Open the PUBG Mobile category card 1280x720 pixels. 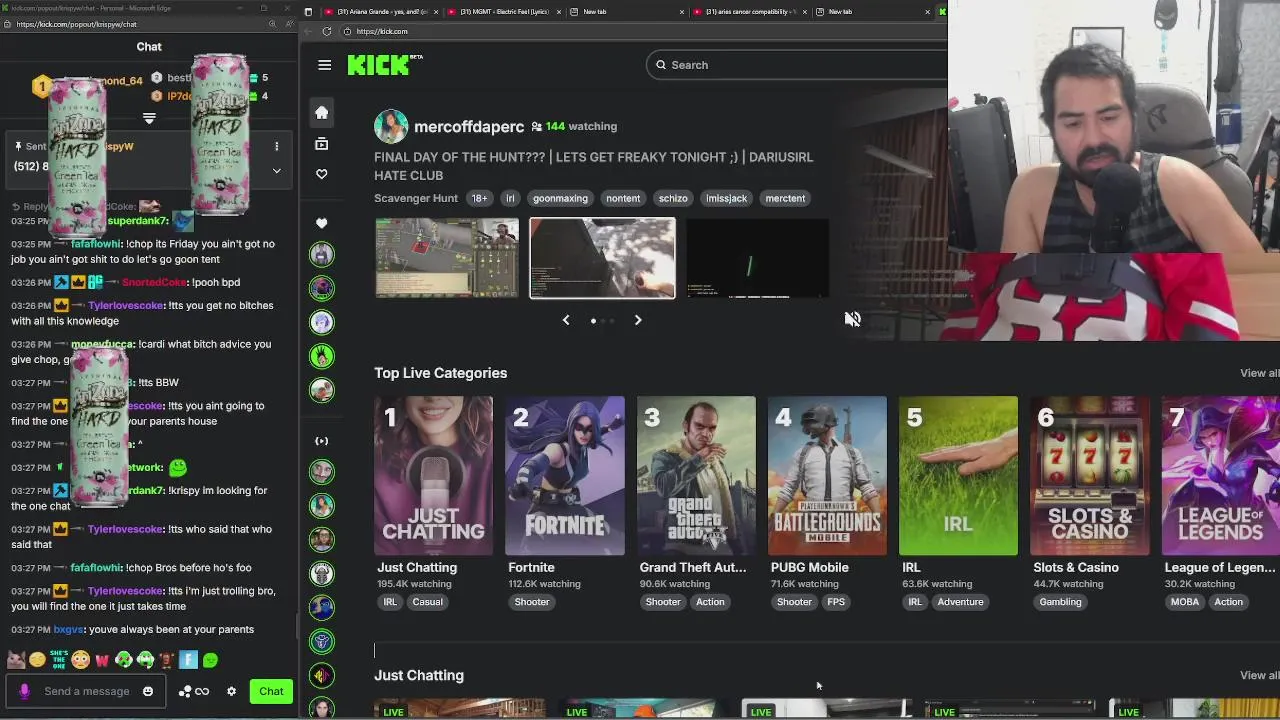point(827,476)
